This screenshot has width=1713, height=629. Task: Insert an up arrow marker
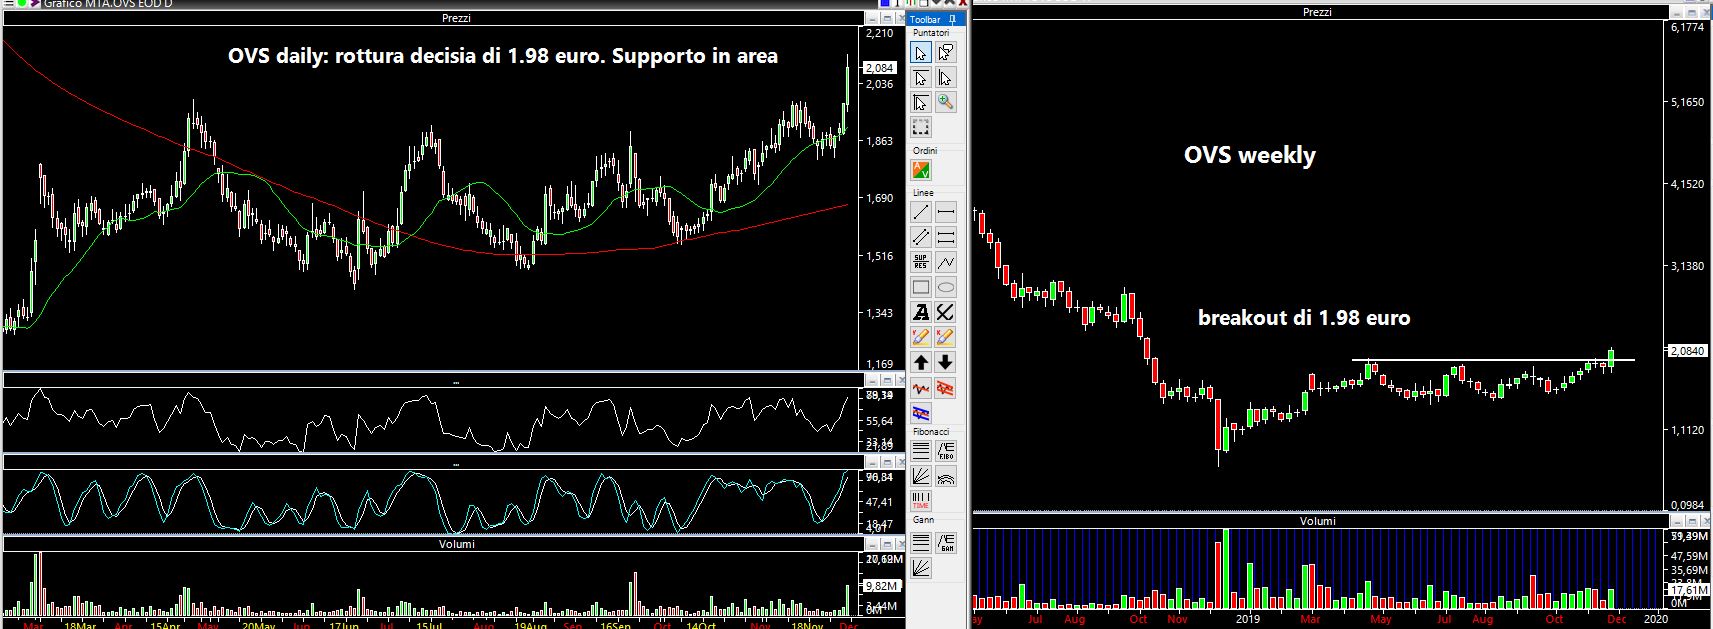921,362
